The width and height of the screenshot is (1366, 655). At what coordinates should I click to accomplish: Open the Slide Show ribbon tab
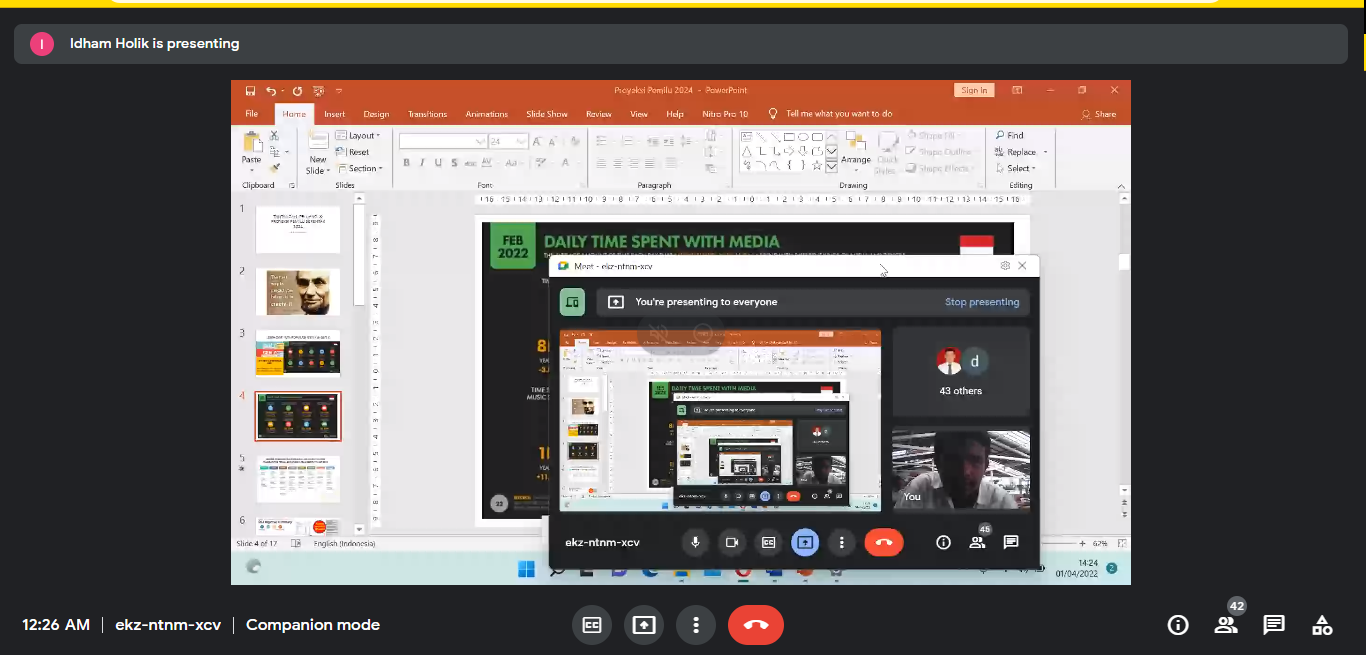(547, 114)
